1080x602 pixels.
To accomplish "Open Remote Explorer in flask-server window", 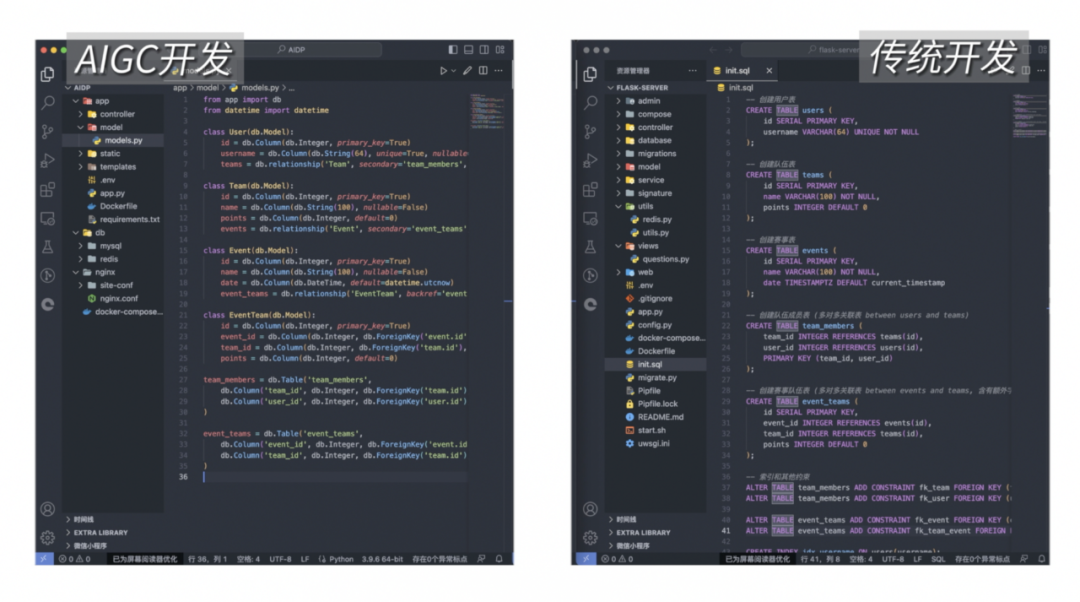I will (x=590, y=218).
